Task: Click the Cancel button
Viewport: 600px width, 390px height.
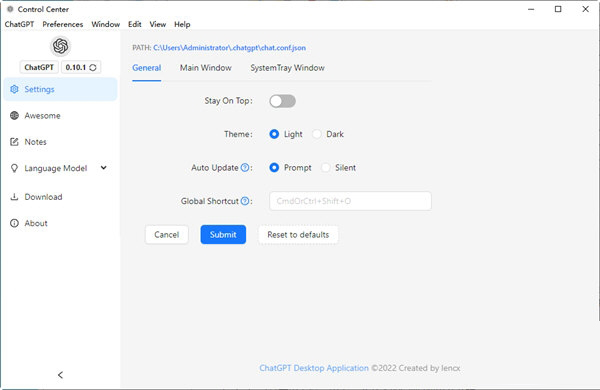Action: [x=167, y=235]
